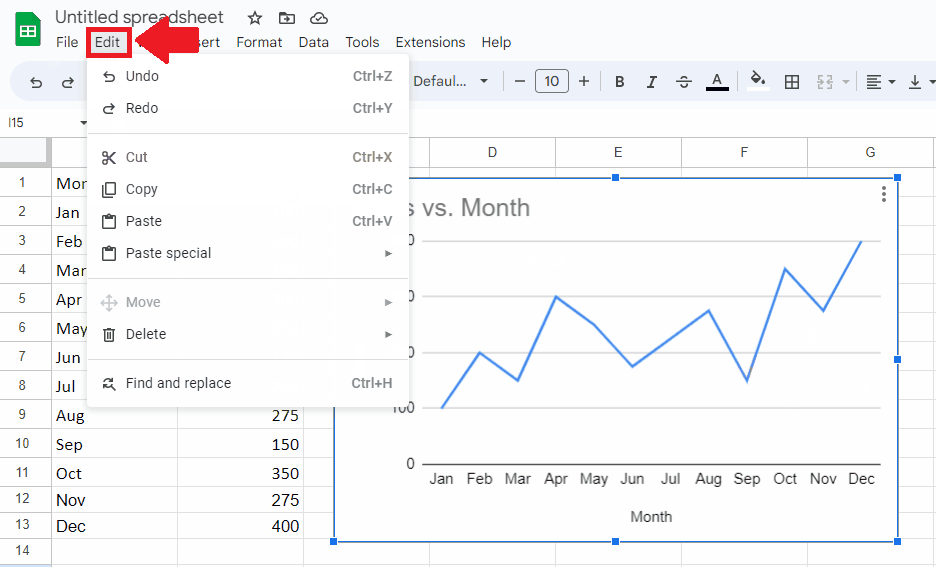The image size is (936, 567).
Task: Click the Month axis title on chart
Action: (651, 517)
